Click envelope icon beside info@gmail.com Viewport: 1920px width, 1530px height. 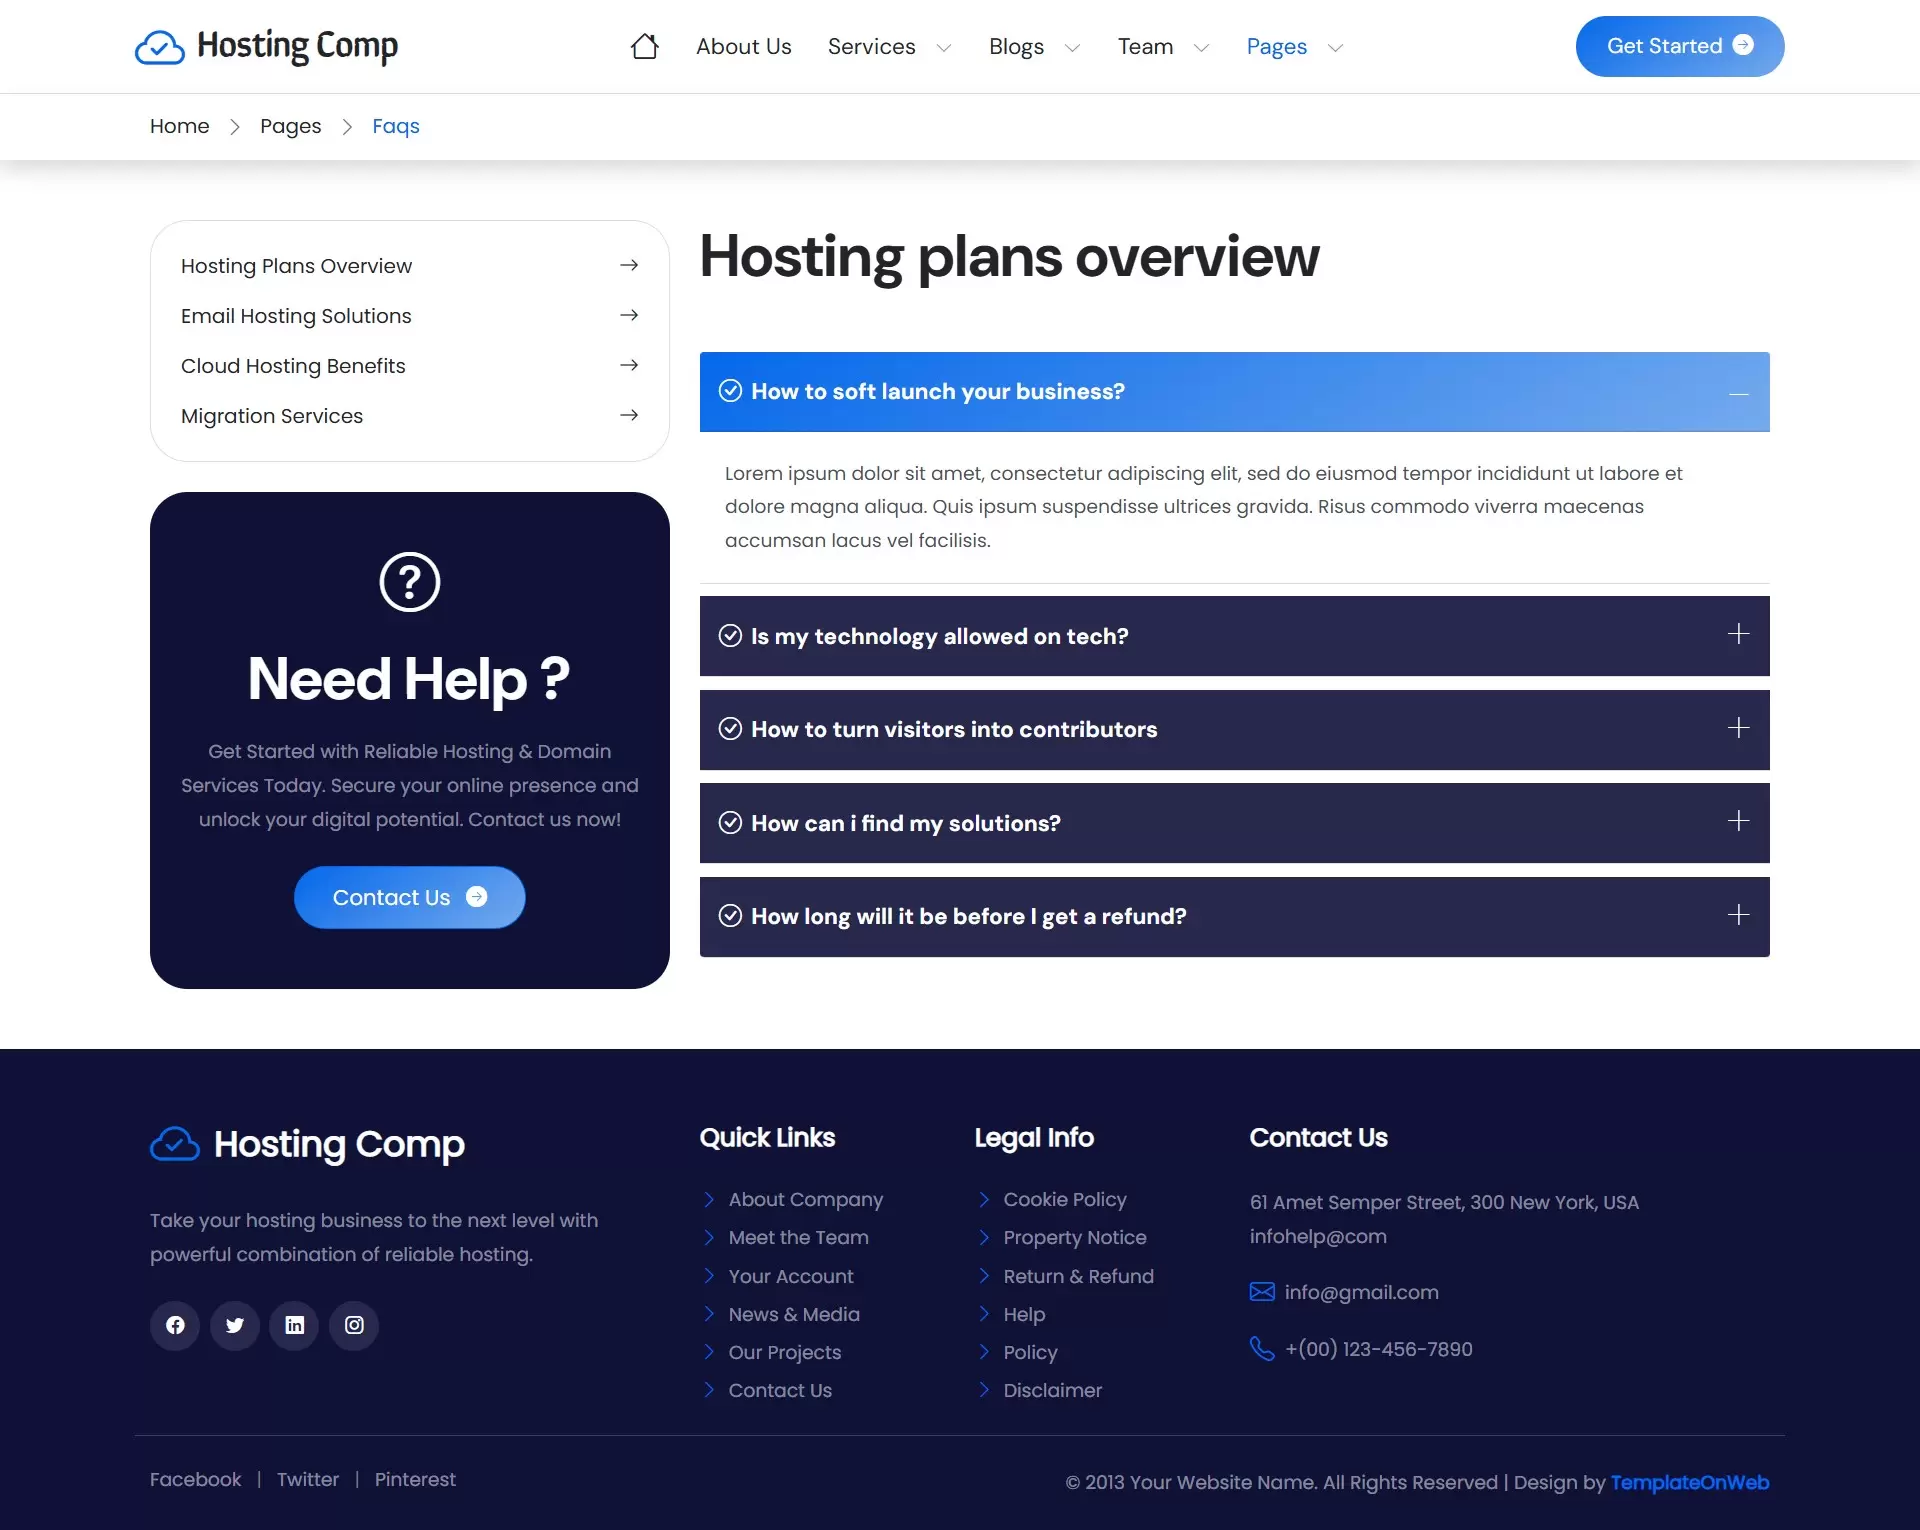(1262, 1292)
